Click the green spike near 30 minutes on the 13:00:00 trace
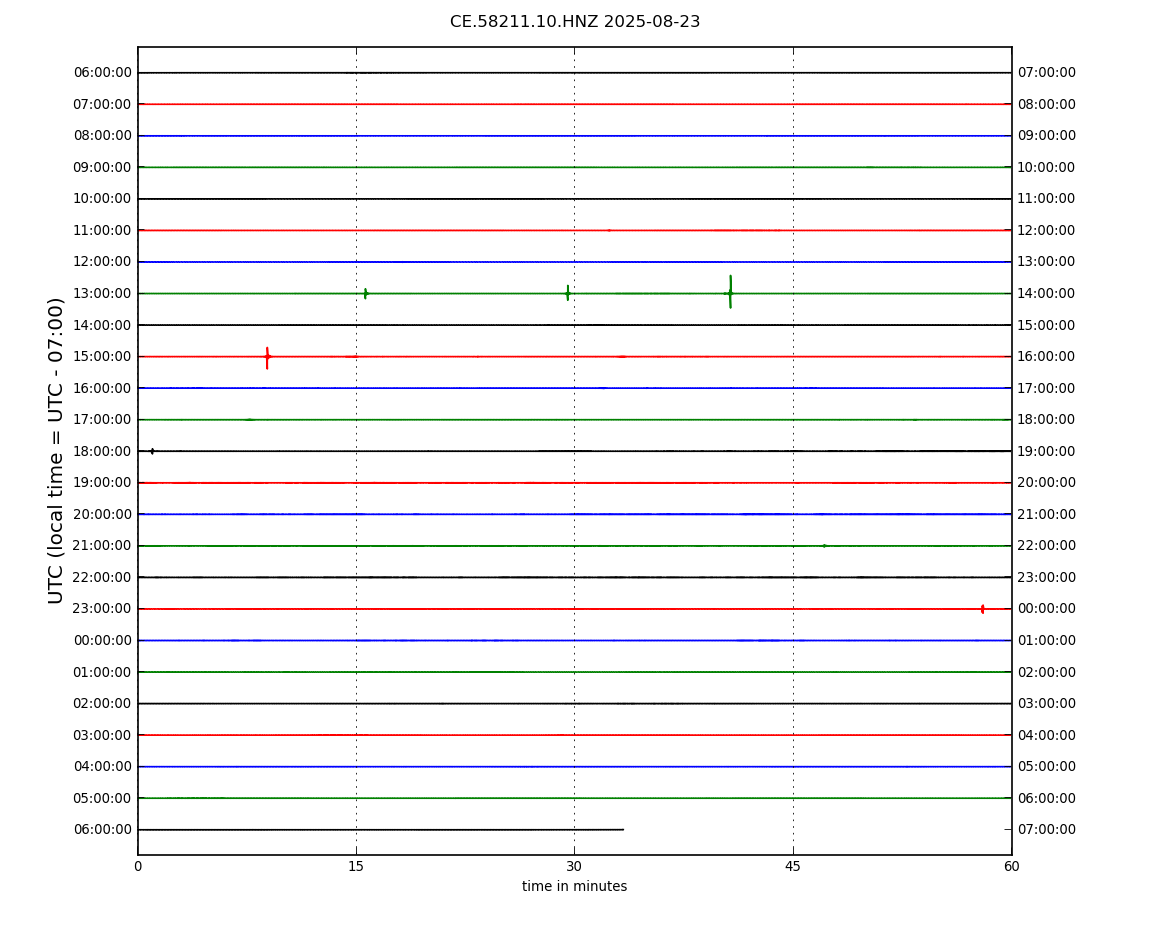The width and height of the screenshot is (1150, 950). click(x=568, y=293)
